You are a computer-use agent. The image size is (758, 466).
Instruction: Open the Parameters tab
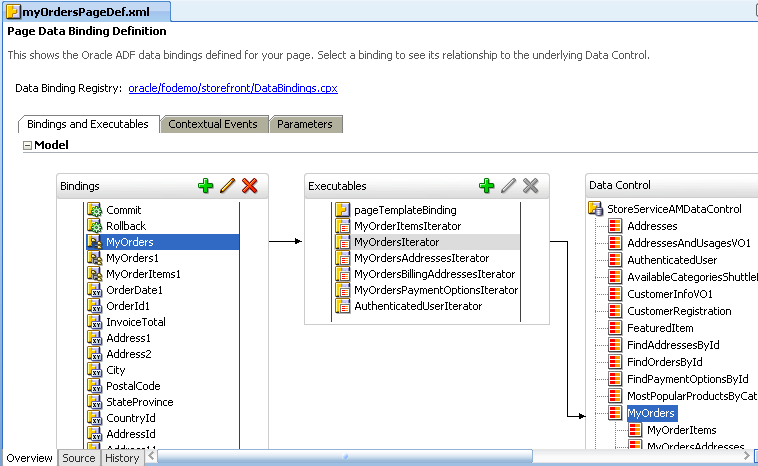(x=305, y=124)
